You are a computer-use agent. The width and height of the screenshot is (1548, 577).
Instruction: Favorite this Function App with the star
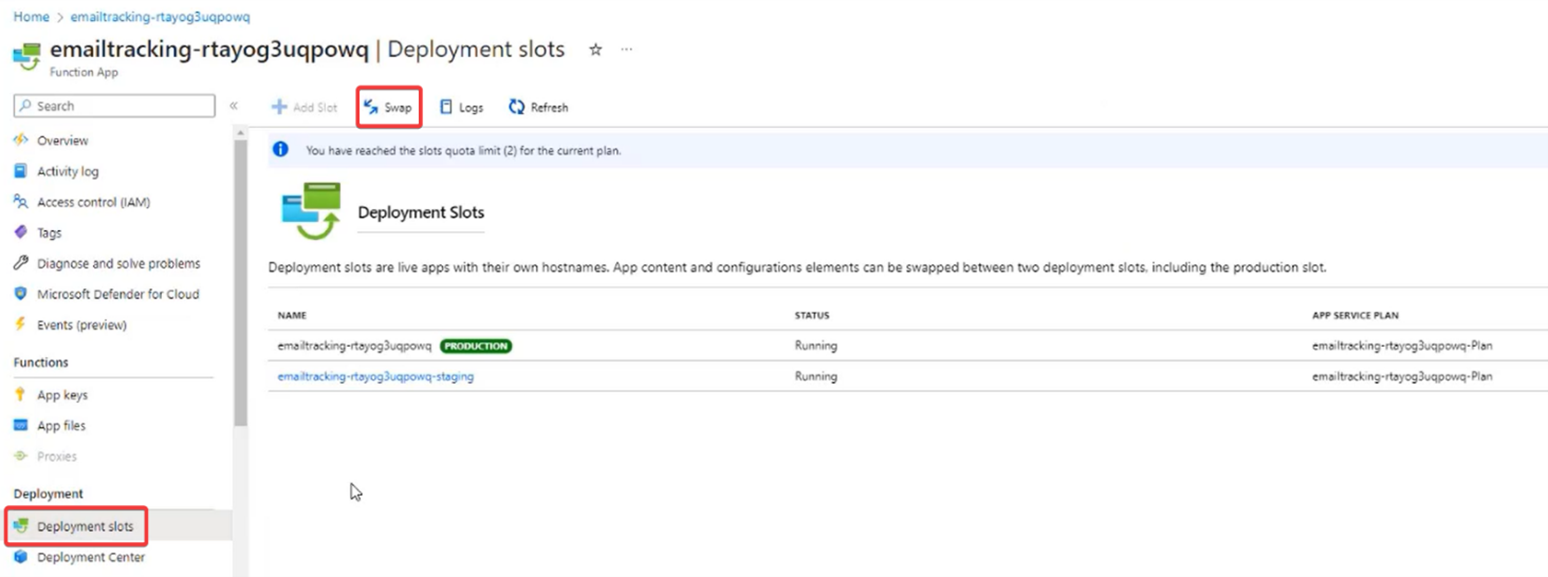pyautogui.click(x=595, y=49)
